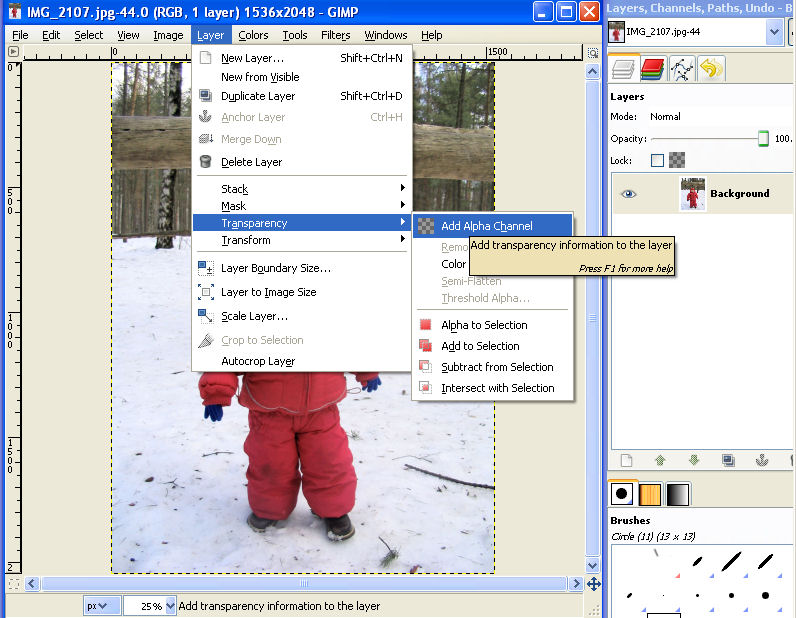
Task: Click the Opacity slider handle
Action: coord(763,138)
